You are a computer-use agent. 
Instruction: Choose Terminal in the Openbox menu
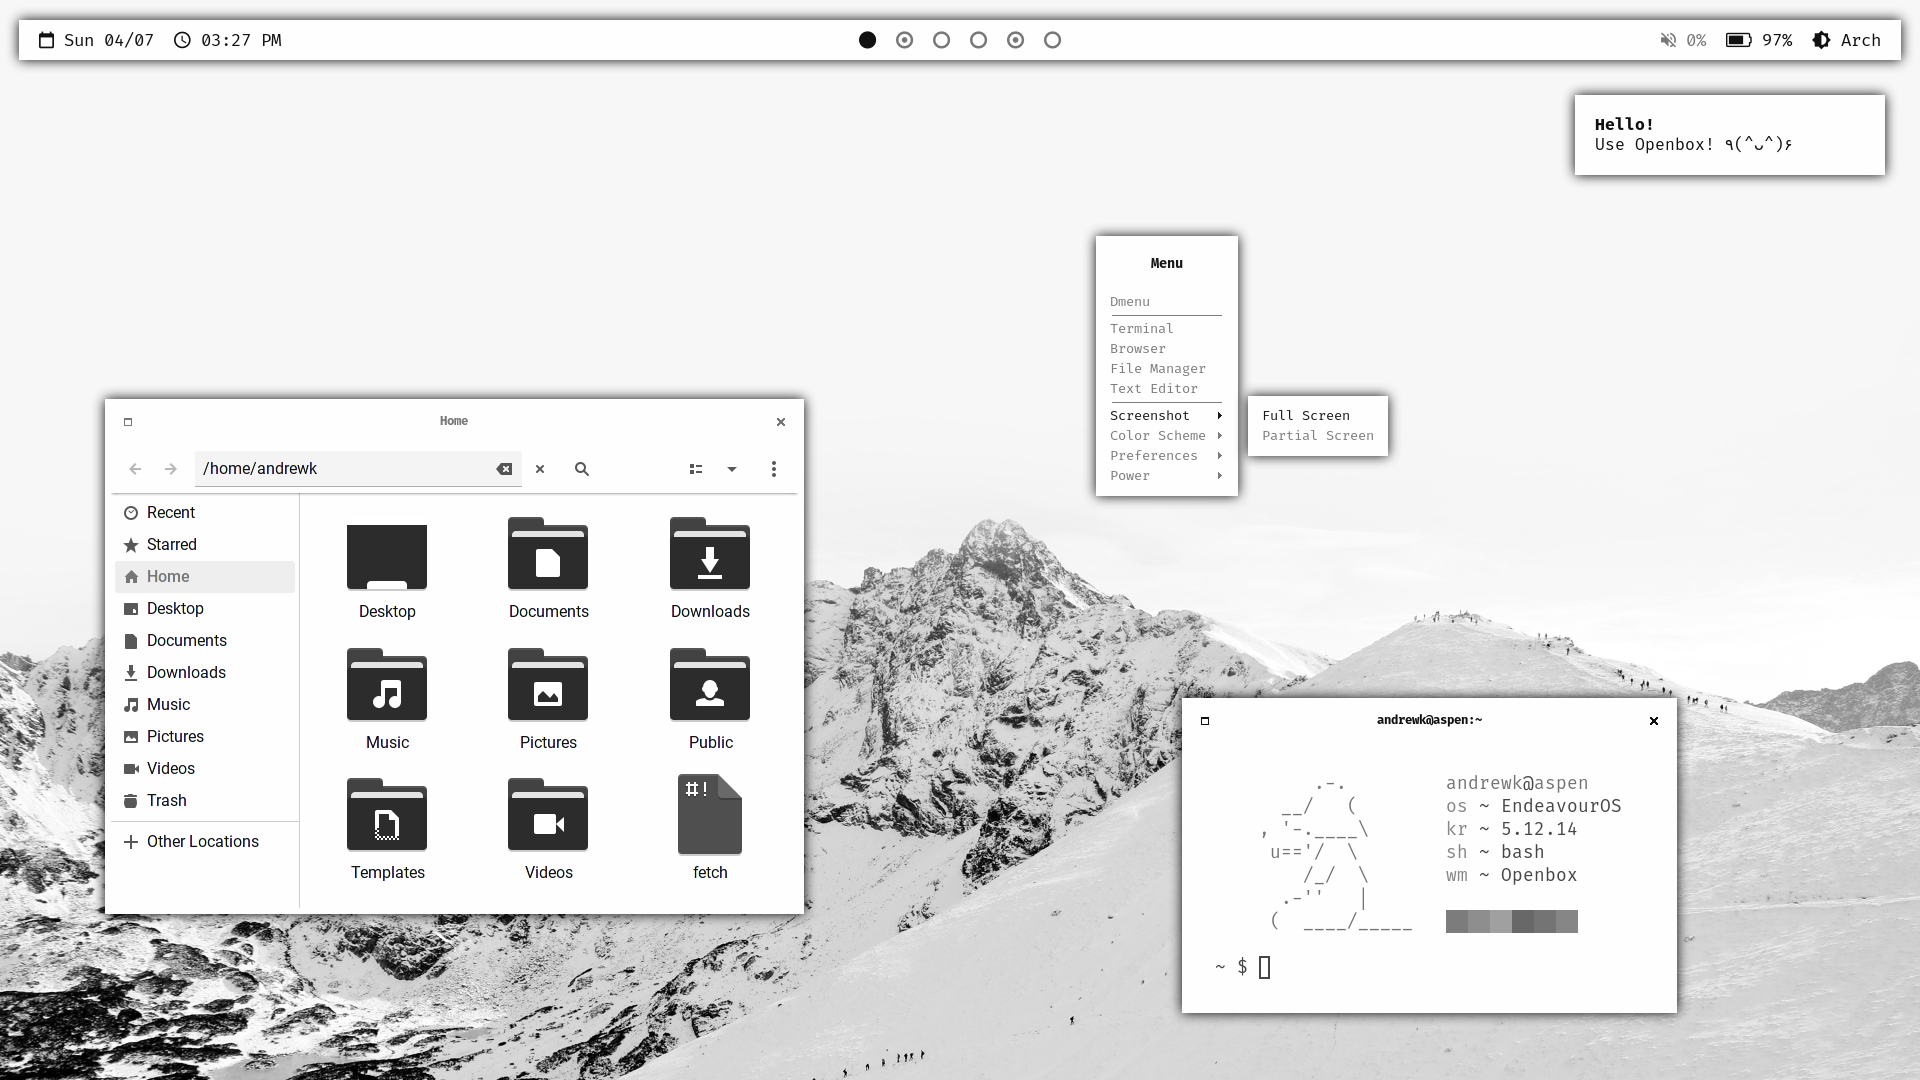click(x=1141, y=329)
